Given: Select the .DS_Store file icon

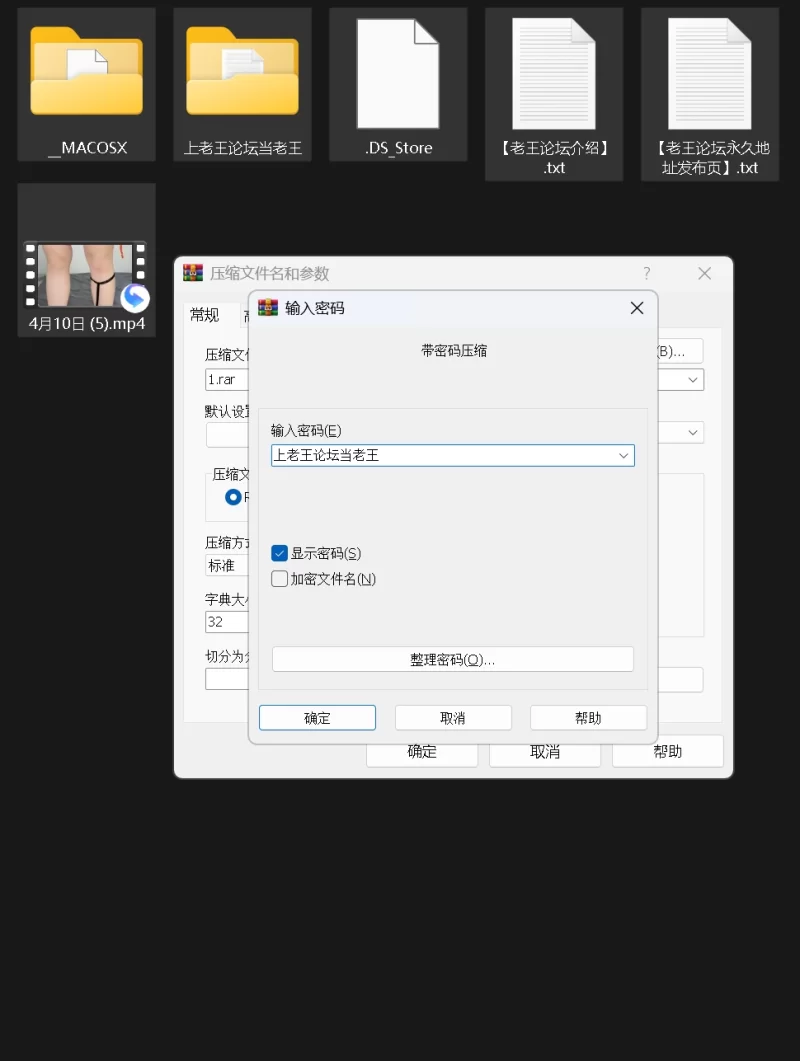Looking at the screenshot, I should pos(398,72).
